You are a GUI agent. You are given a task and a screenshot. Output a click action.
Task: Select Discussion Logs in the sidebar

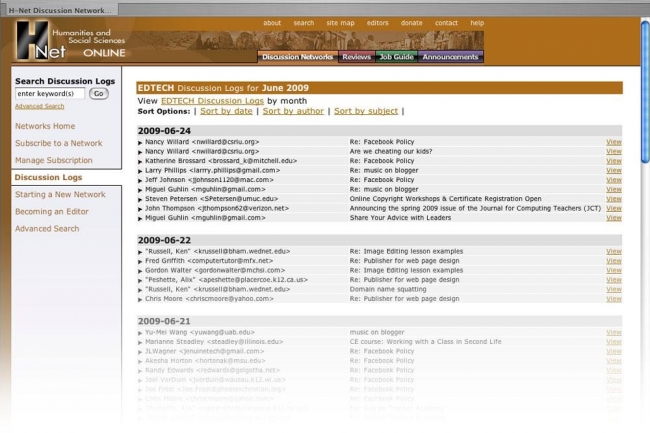click(x=49, y=177)
